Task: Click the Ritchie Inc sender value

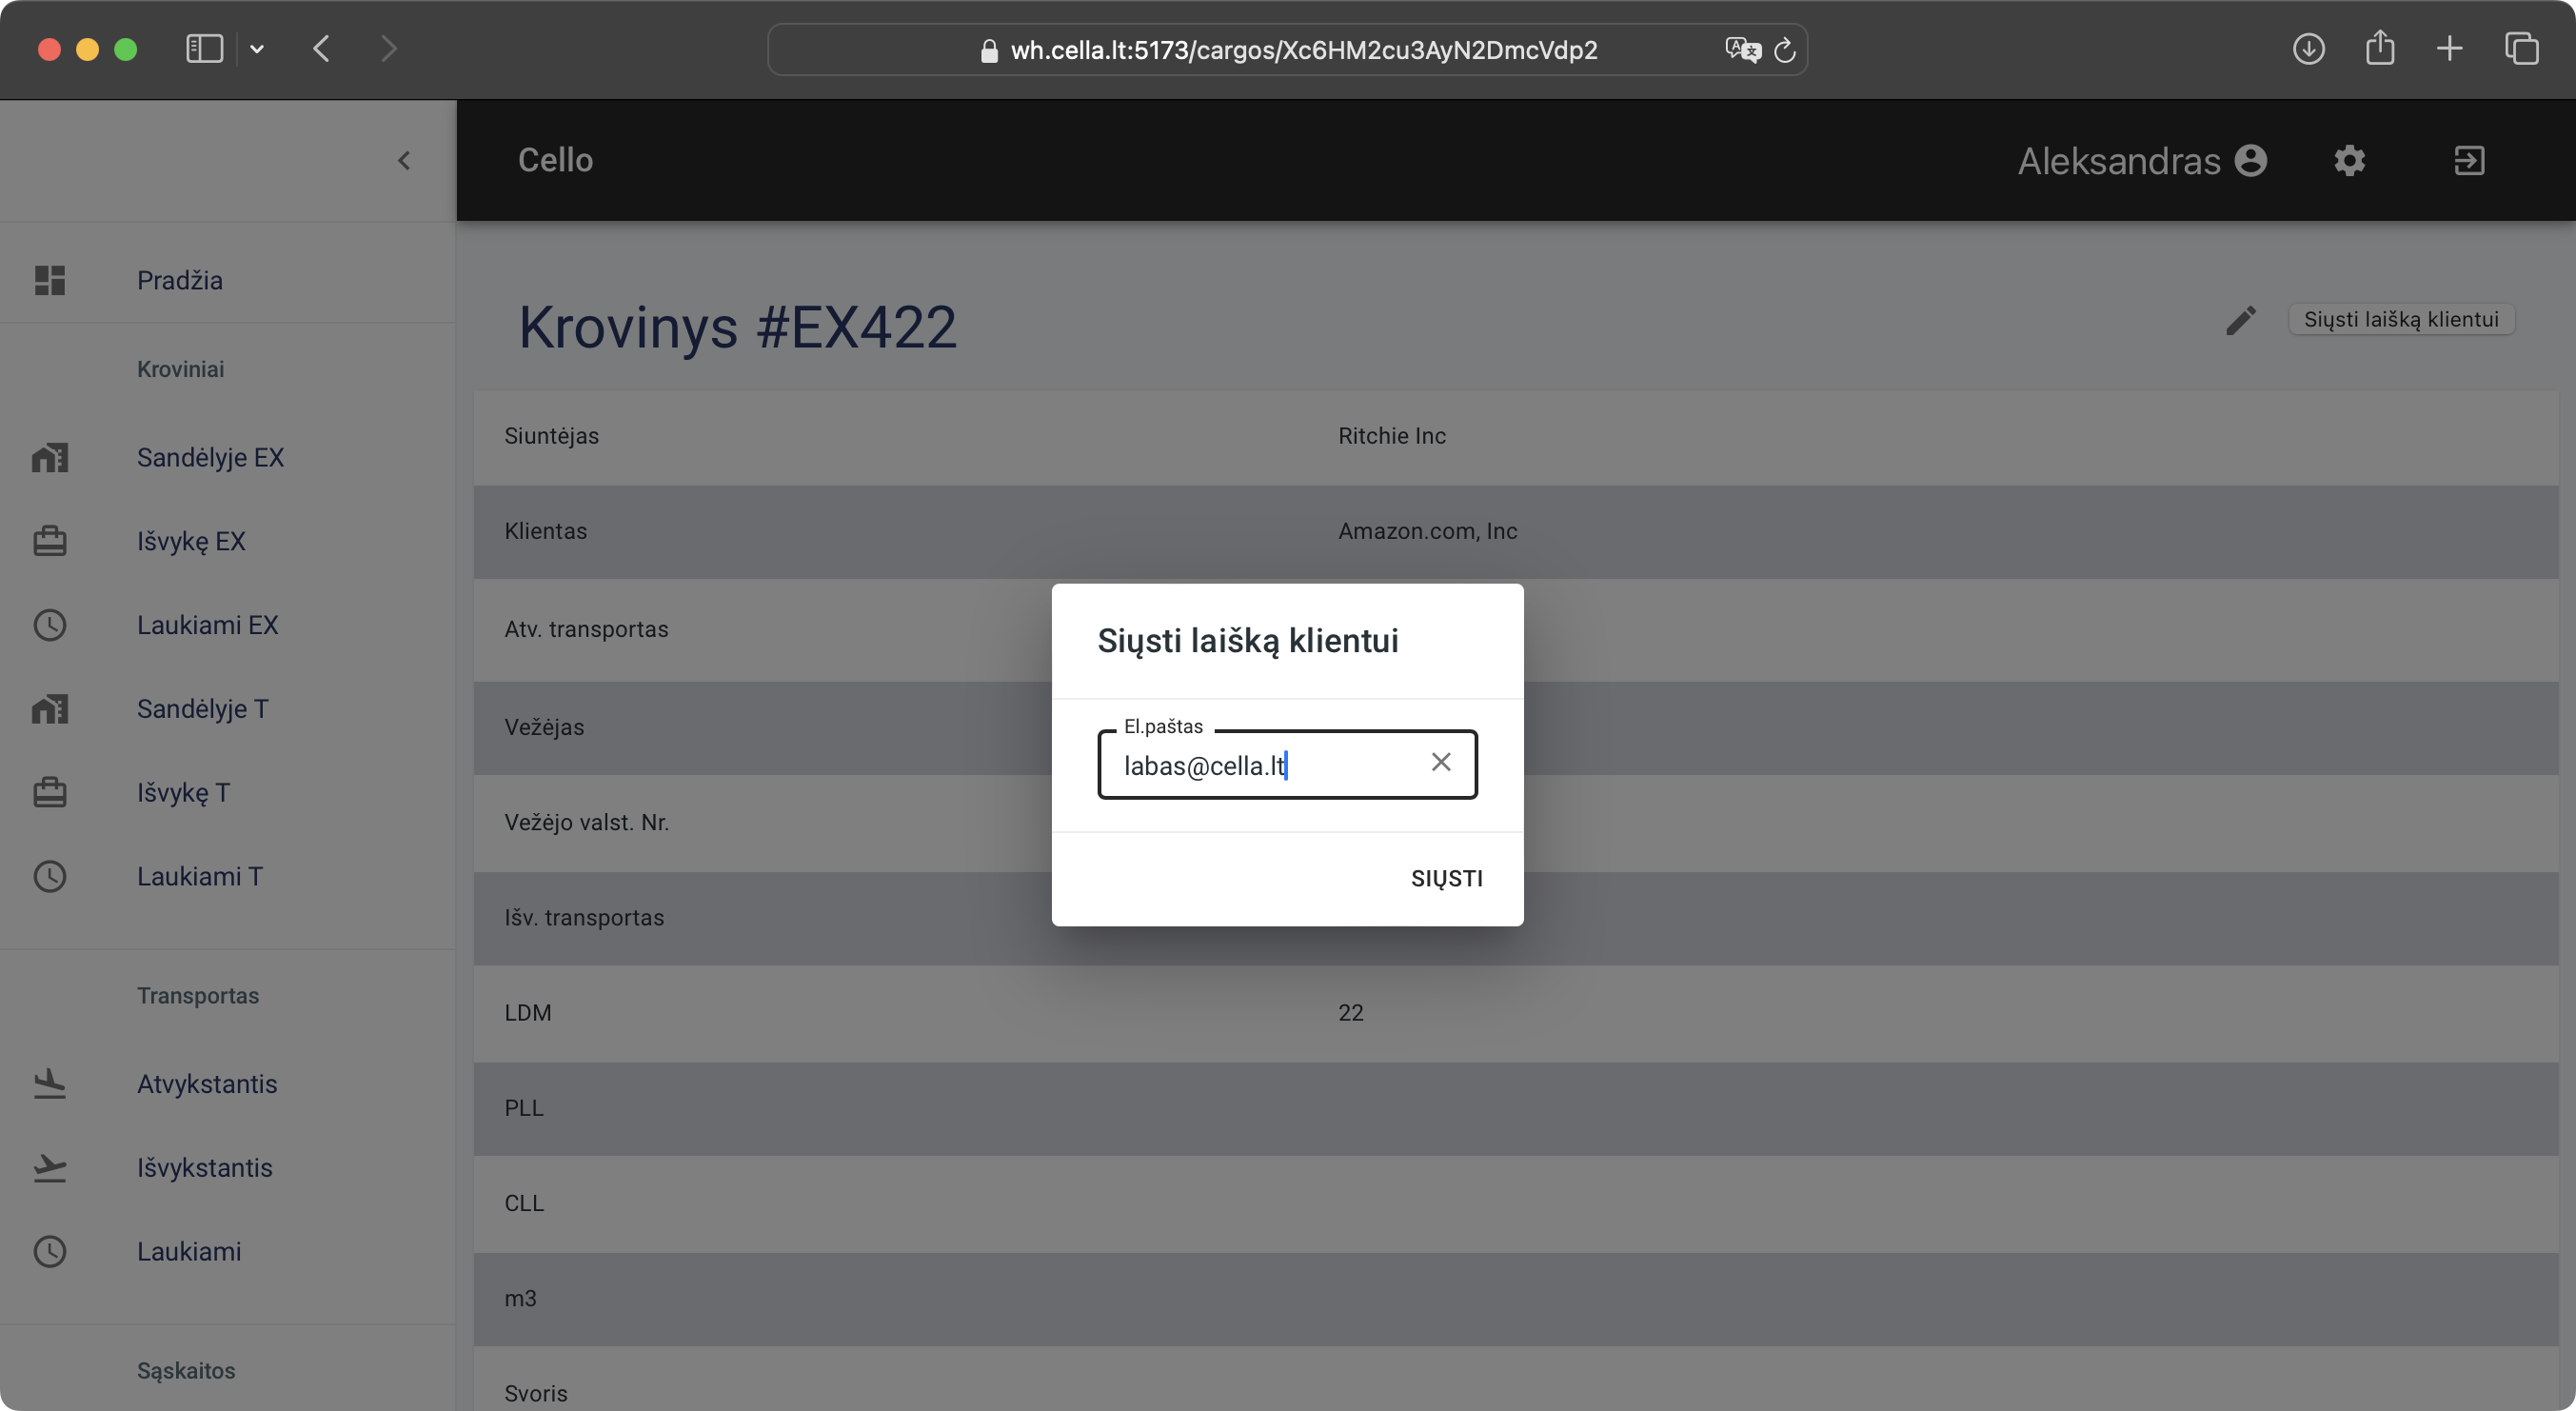Action: (1392, 435)
